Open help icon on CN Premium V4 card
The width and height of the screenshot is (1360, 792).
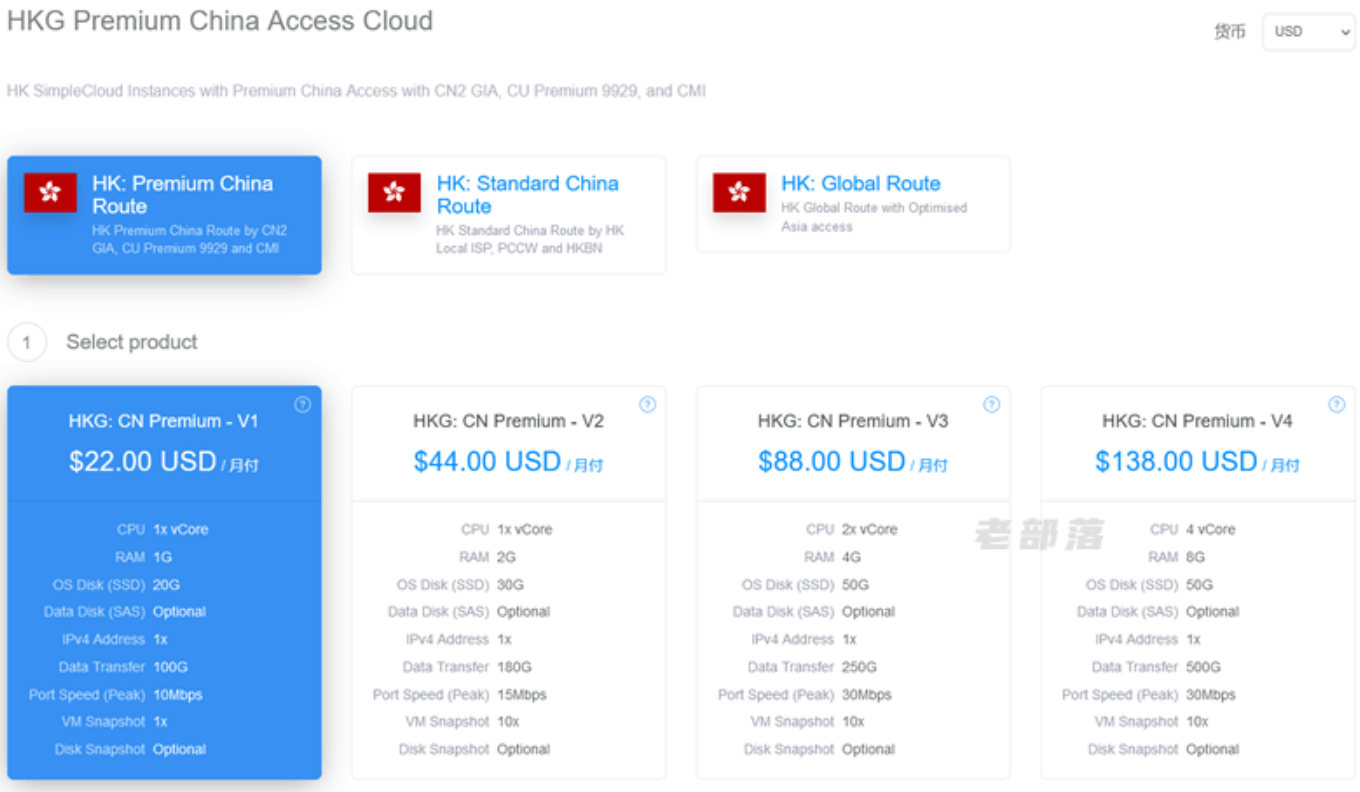(1336, 405)
